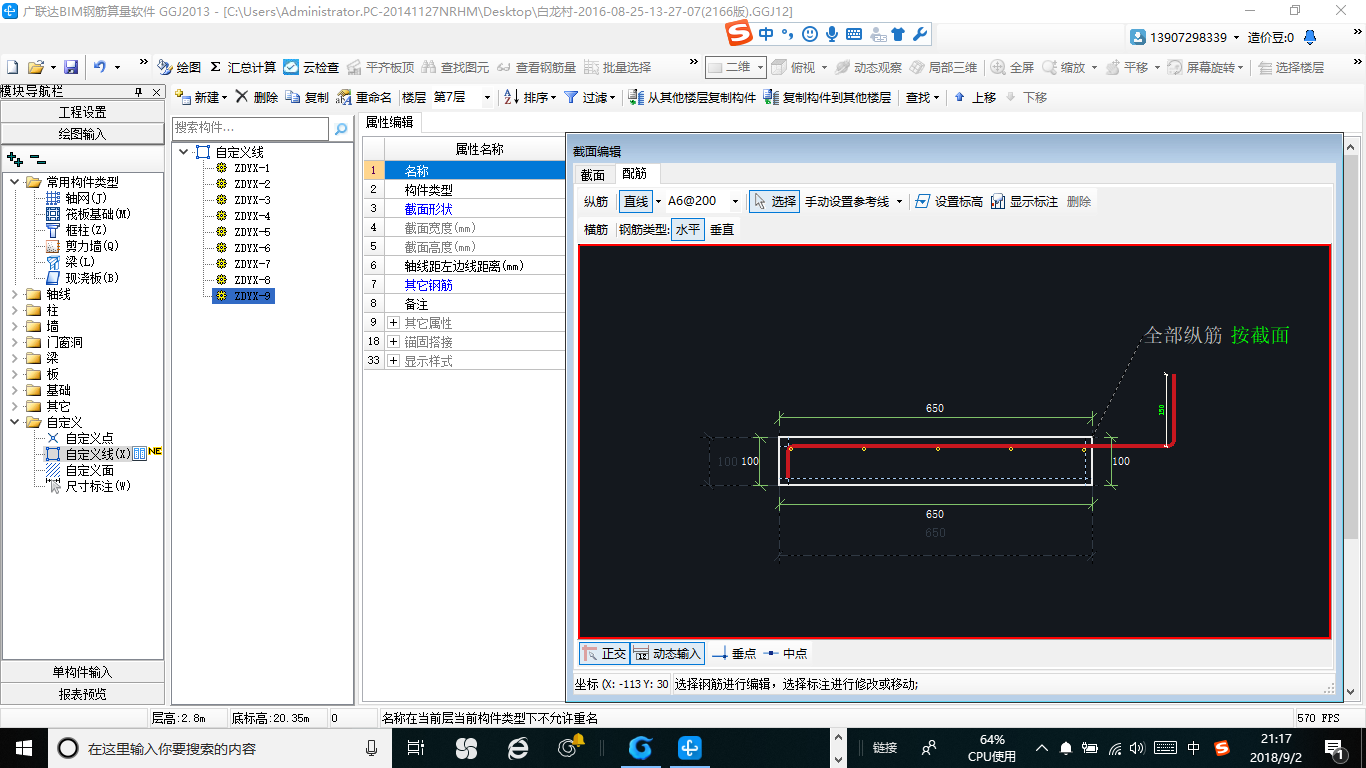Switch to 截面 tab

[x=593, y=174]
